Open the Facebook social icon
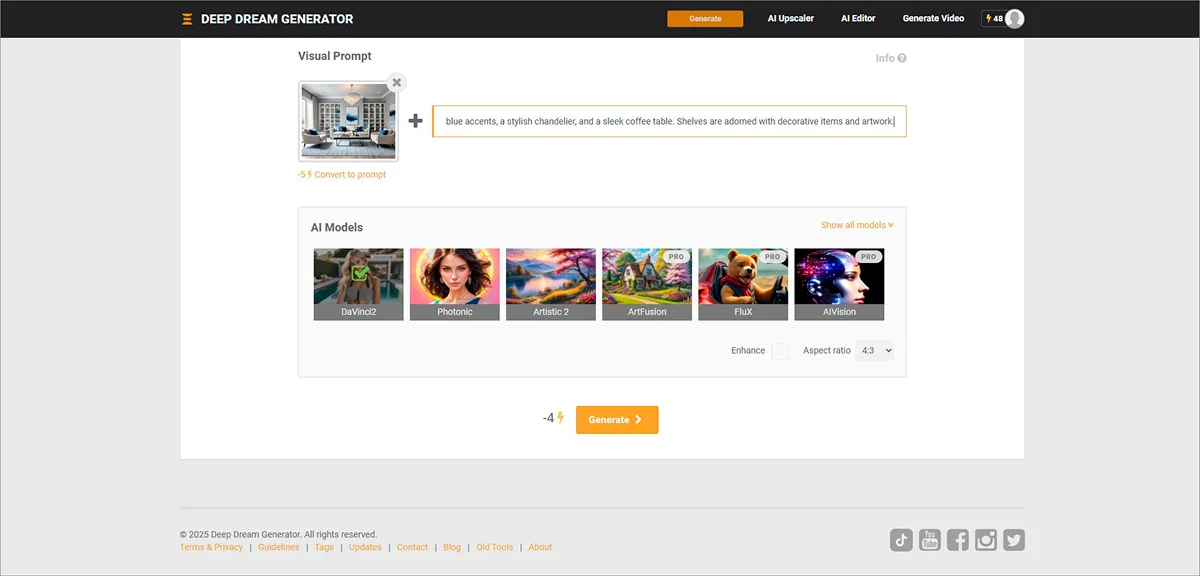This screenshot has width=1200, height=576. tap(957, 540)
